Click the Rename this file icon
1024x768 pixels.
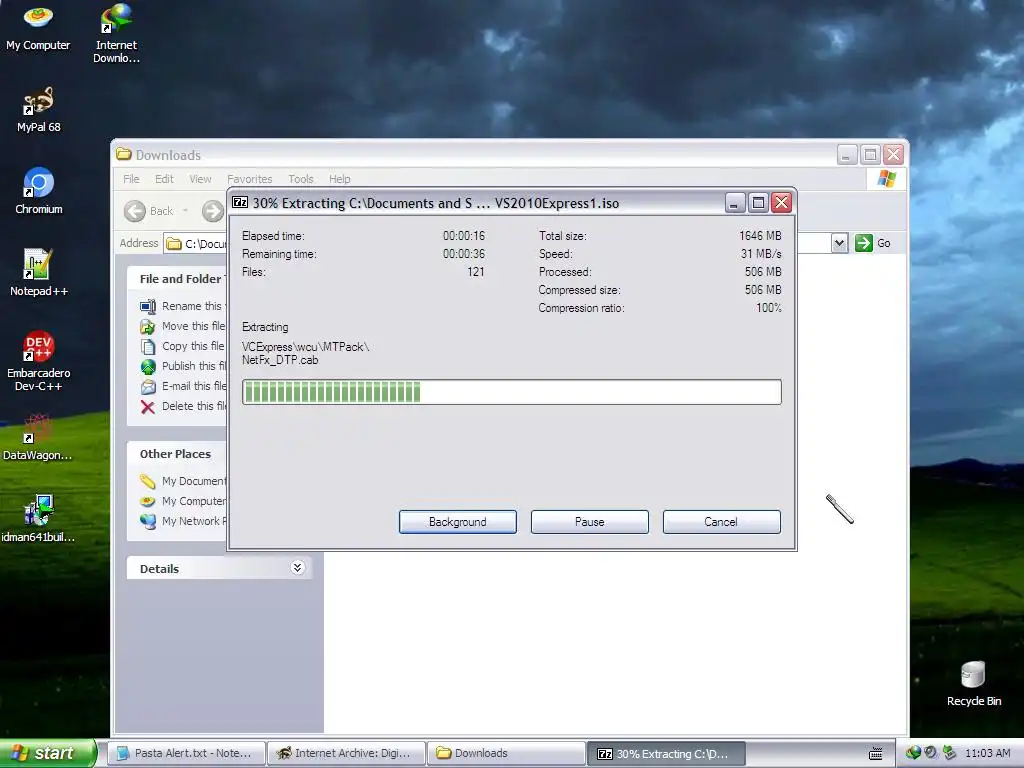tap(148, 306)
